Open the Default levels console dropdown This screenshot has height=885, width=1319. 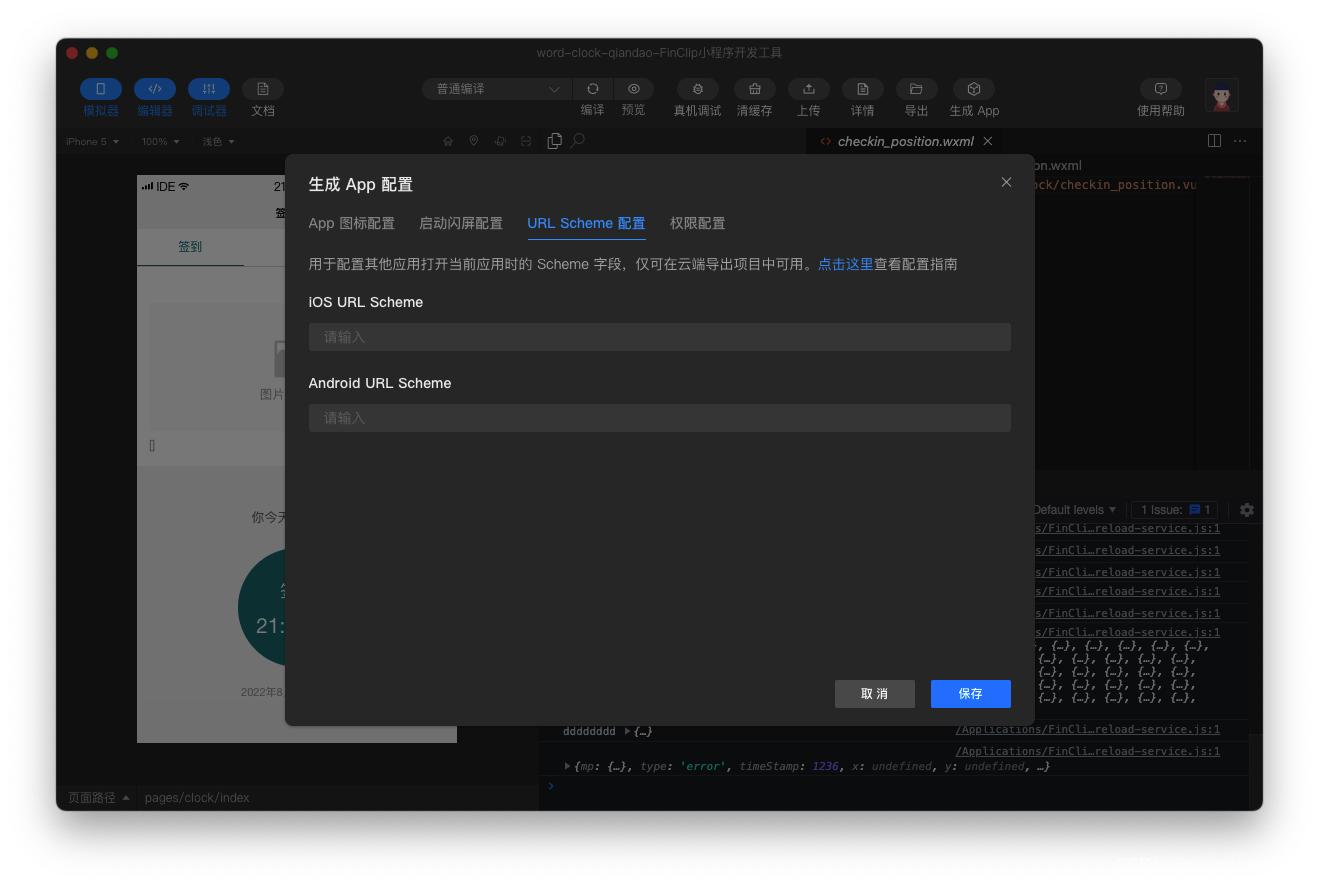(1075, 510)
